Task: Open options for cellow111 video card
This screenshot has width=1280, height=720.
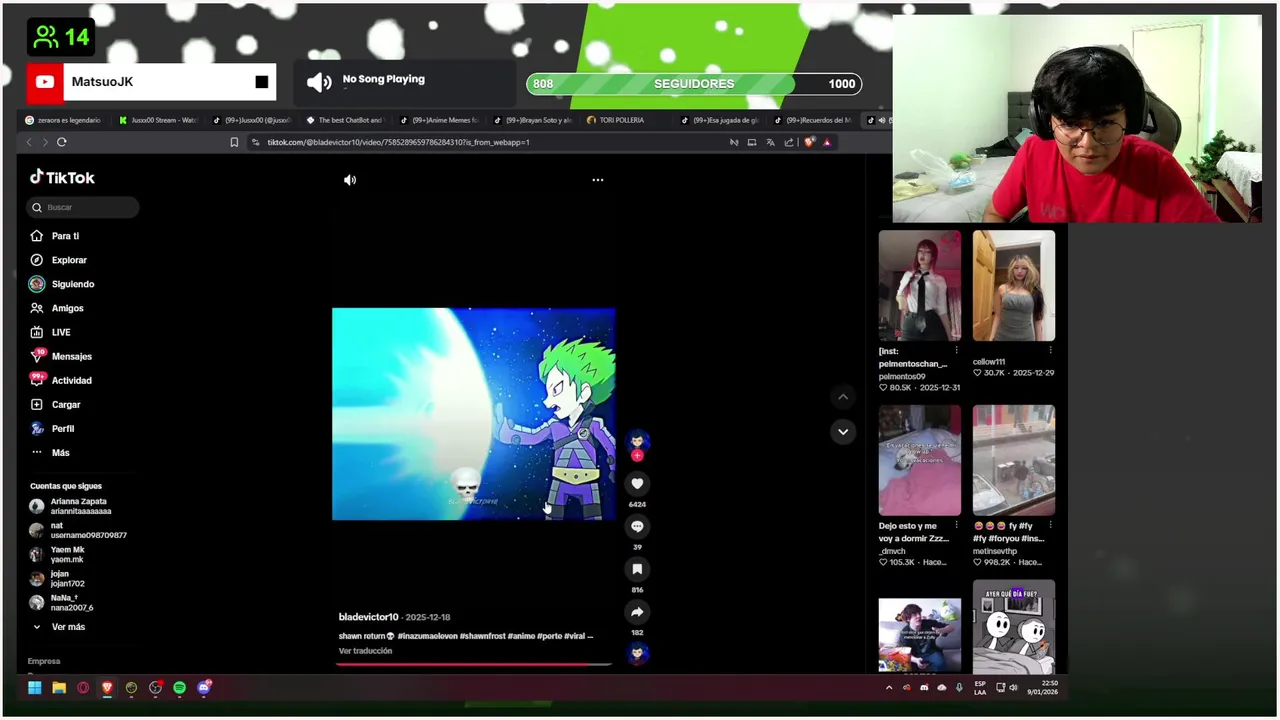Action: [1050, 352]
